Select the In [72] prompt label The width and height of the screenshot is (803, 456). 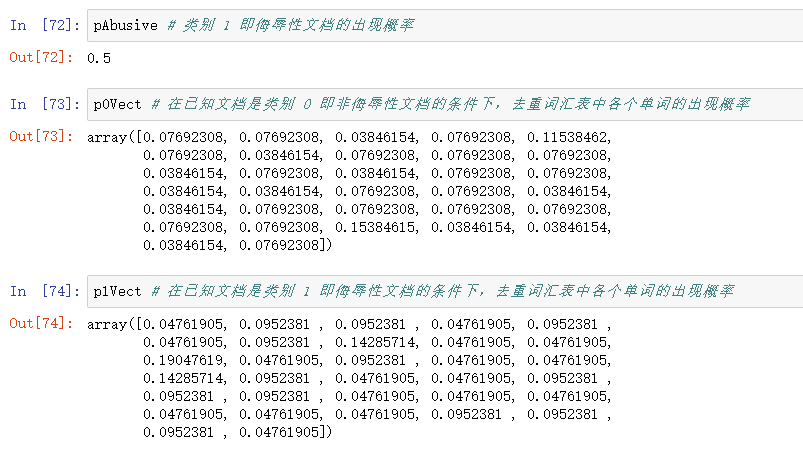tap(45, 25)
